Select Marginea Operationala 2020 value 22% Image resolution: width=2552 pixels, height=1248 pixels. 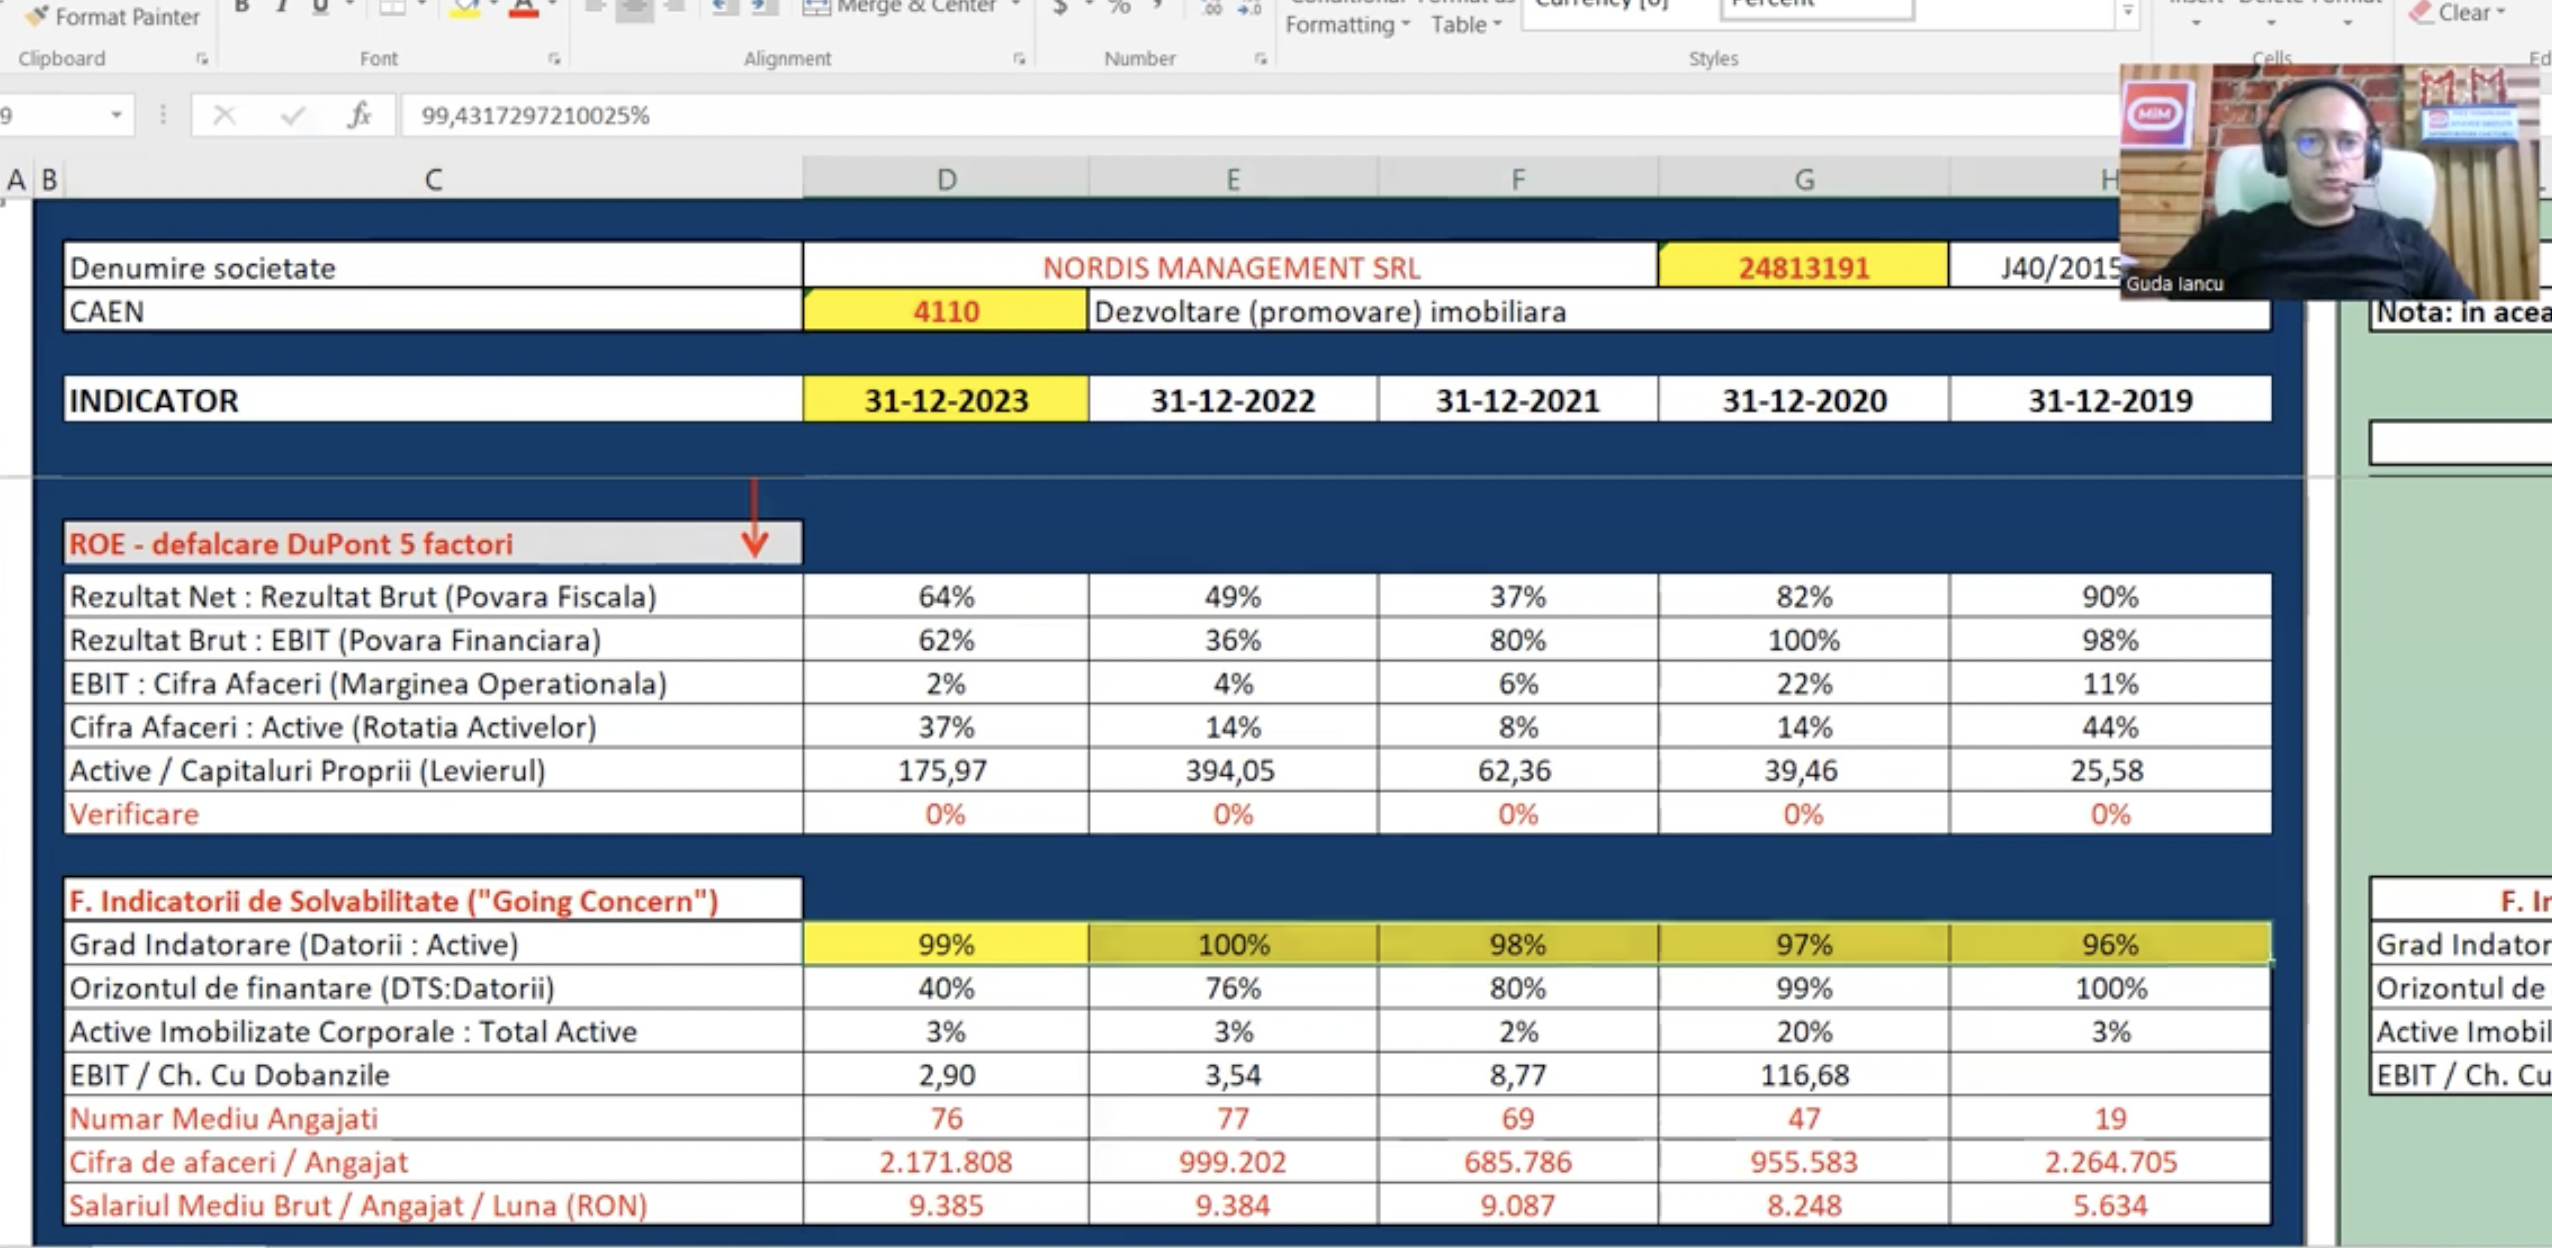click(x=1804, y=683)
